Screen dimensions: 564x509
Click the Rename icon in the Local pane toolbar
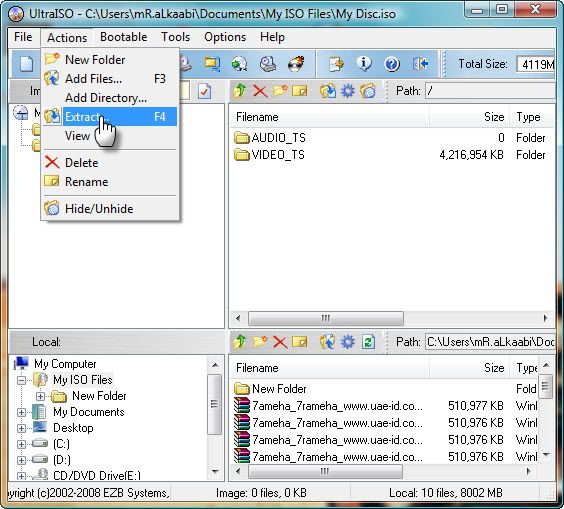pyautogui.click(x=300, y=342)
